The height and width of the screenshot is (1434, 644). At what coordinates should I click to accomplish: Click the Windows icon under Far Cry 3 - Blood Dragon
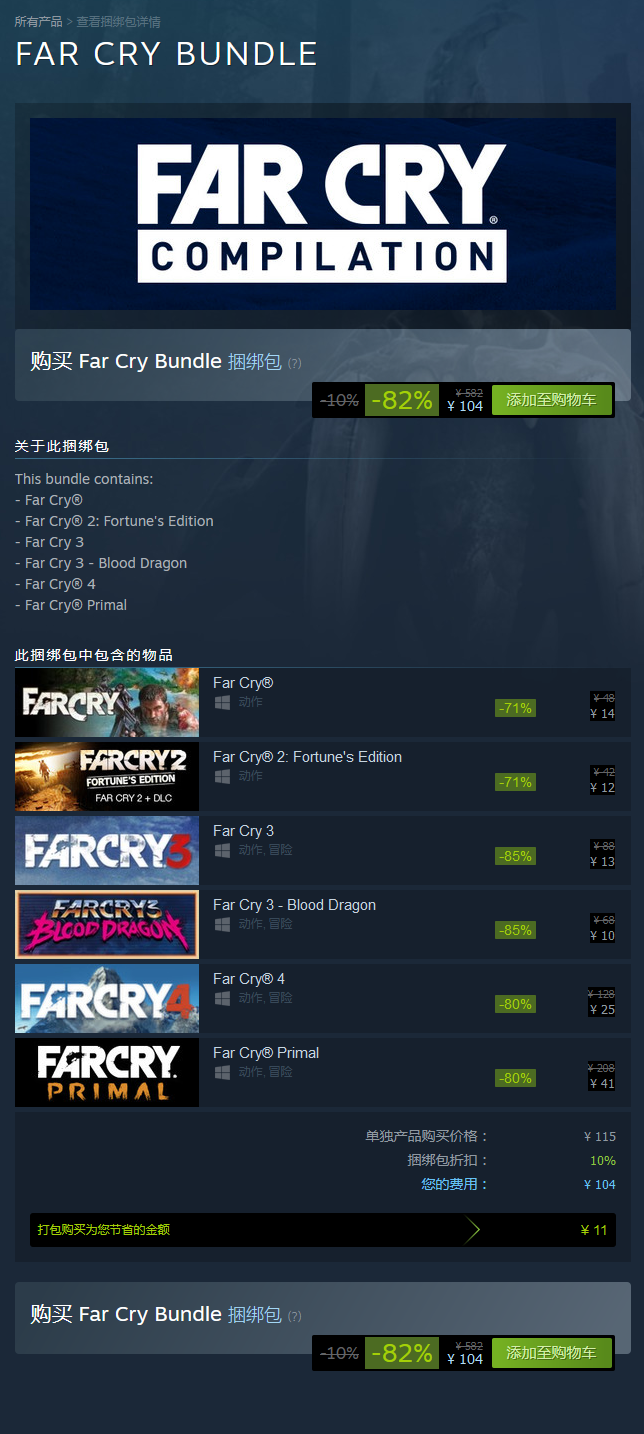[x=222, y=924]
